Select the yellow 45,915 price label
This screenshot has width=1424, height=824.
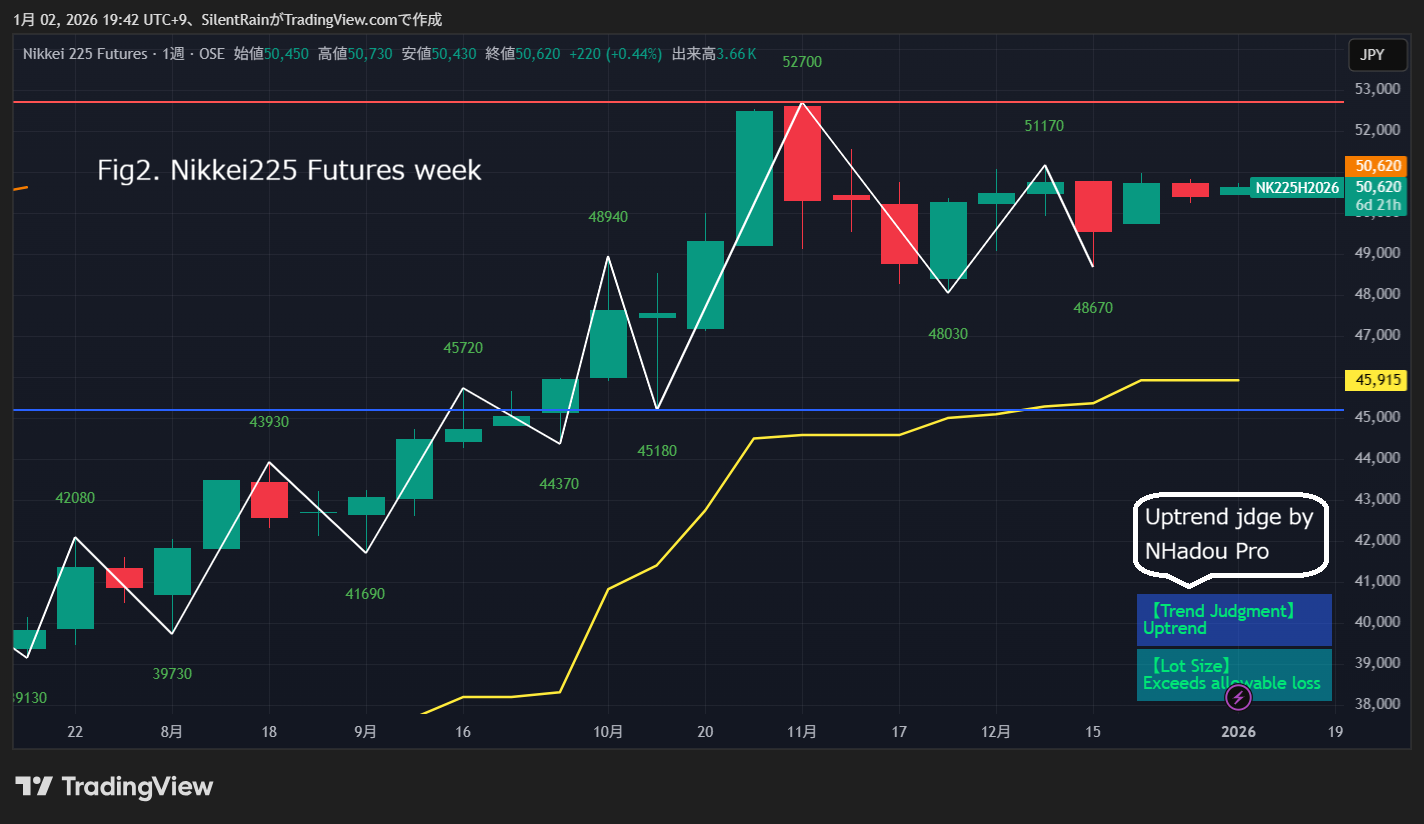[x=1378, y=380]
